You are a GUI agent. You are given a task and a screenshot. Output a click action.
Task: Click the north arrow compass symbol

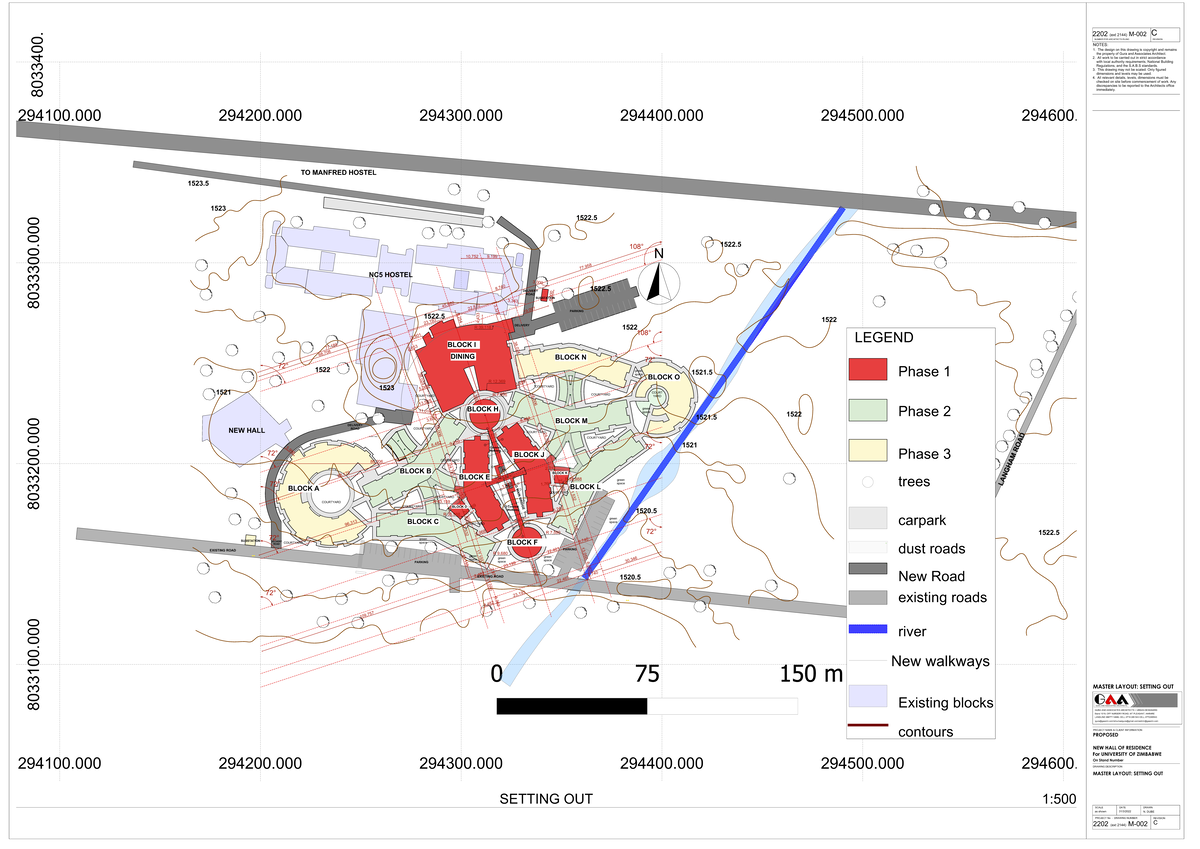pos(657,285)
